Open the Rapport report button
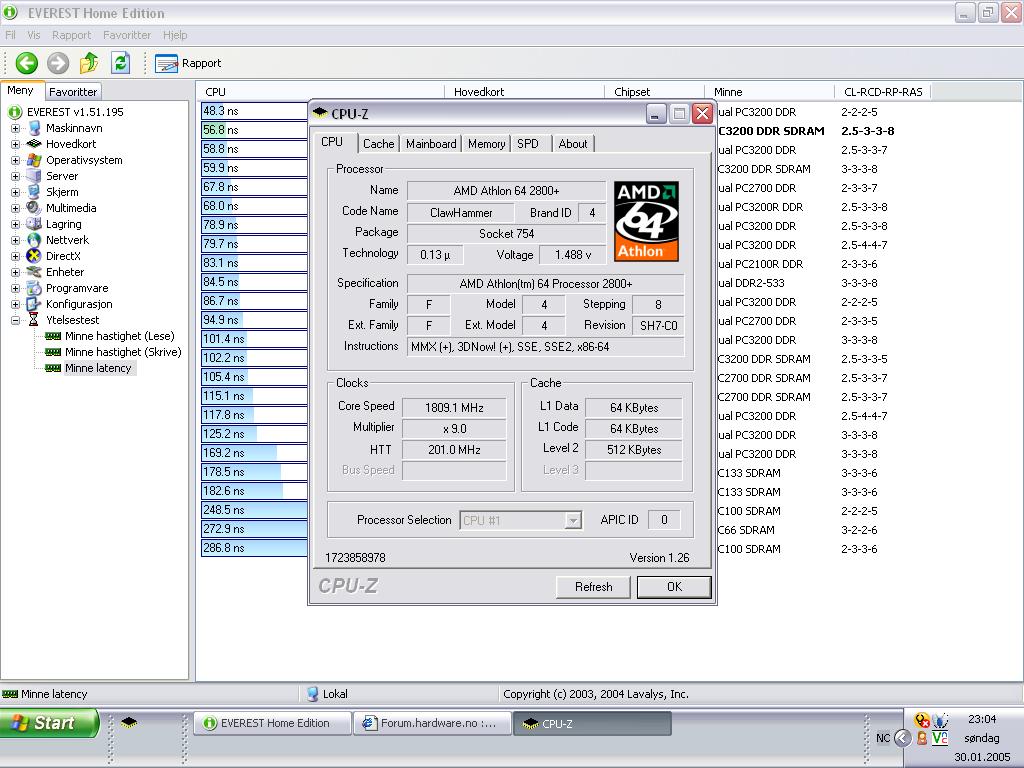 [x=188, y=63]
